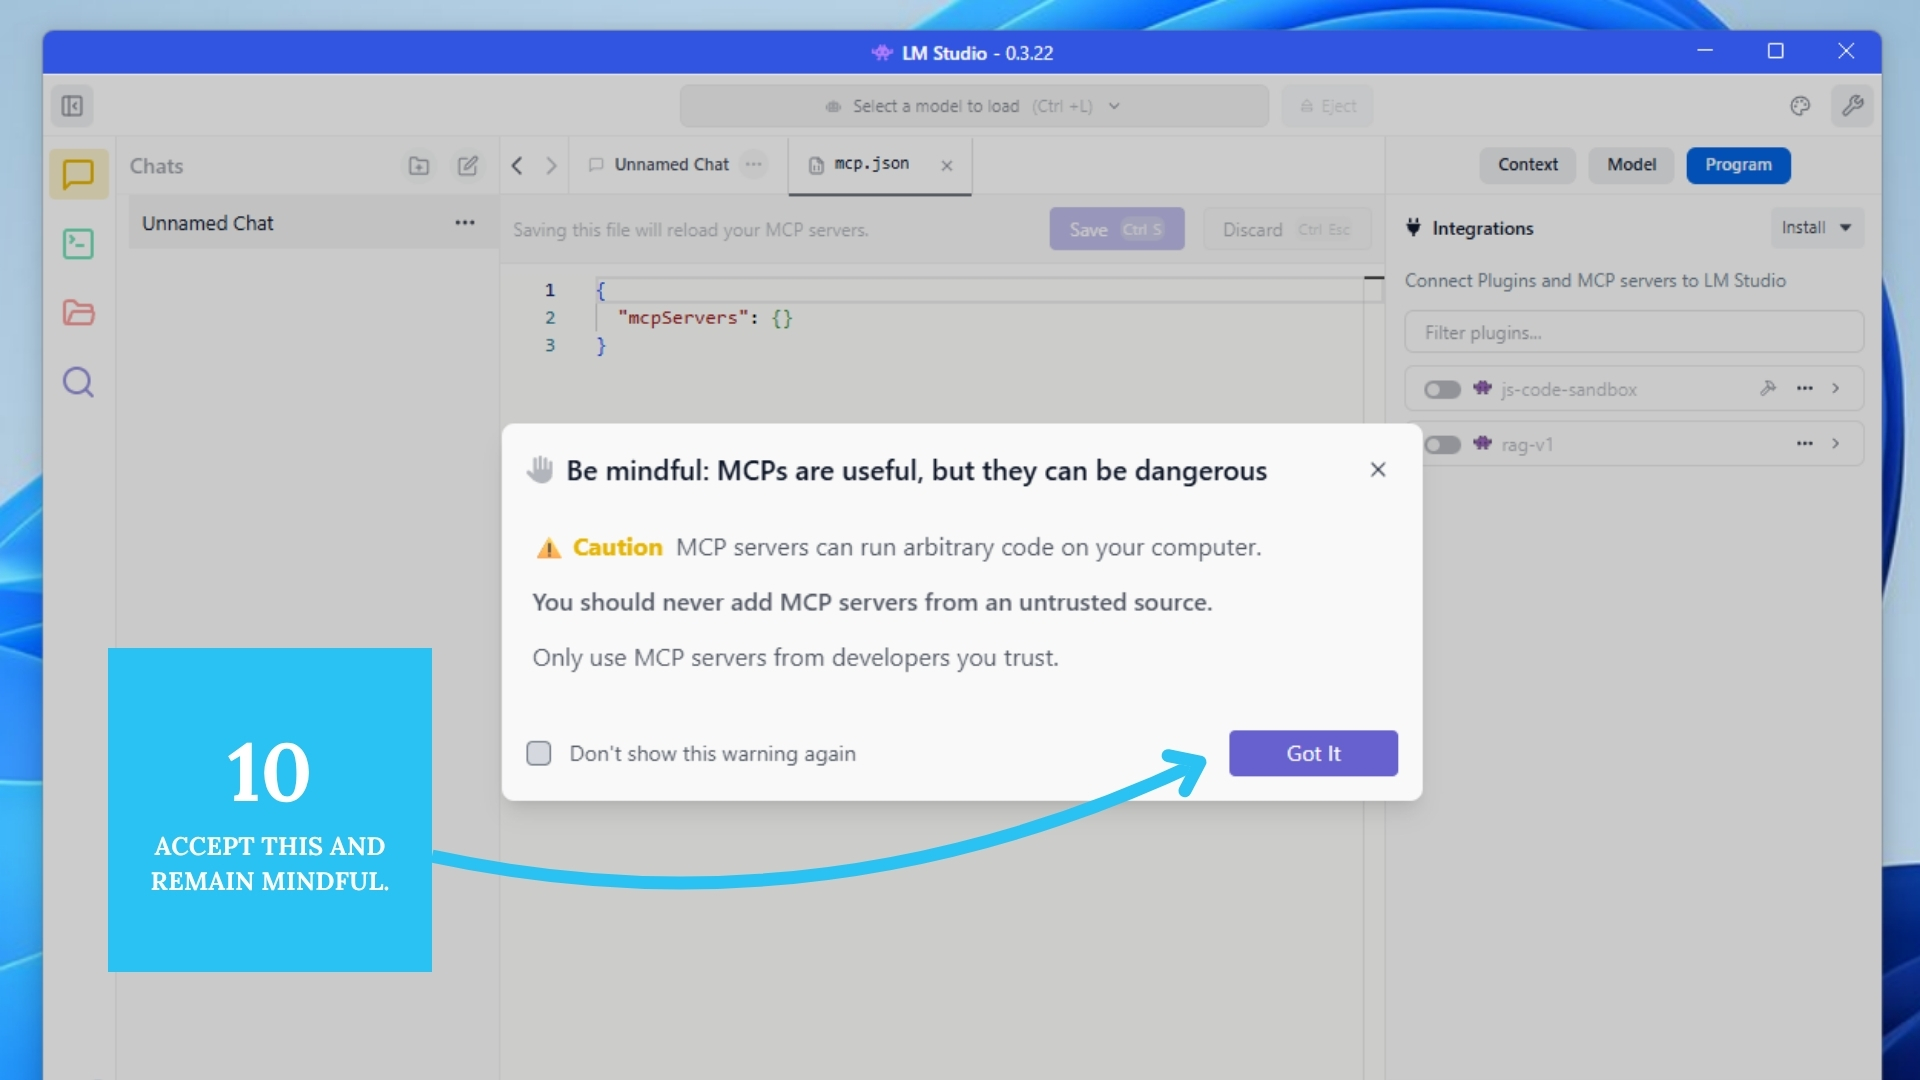Minimize the LM Studio window
This screenshot has height=1080, width=1920.
1705,51
